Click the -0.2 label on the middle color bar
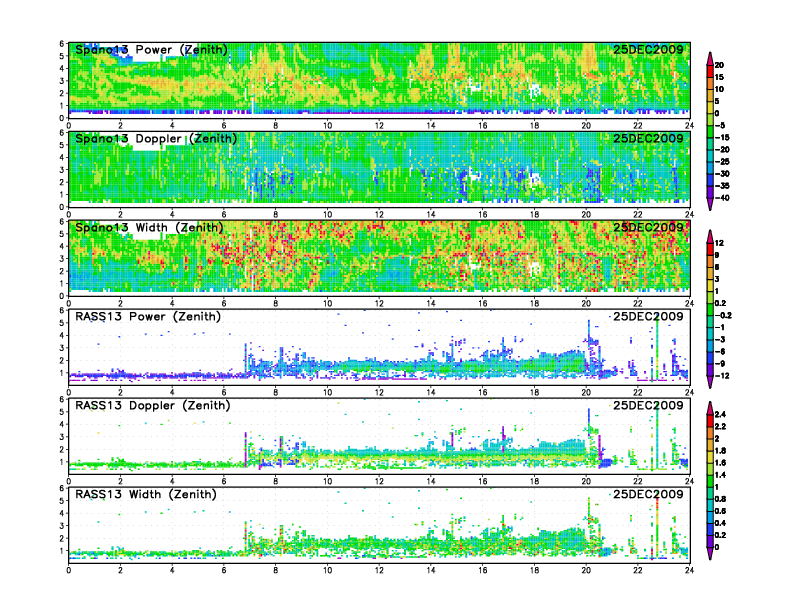Screen dimensions: 792x612 pyautogui.click(x=723, y=315)
